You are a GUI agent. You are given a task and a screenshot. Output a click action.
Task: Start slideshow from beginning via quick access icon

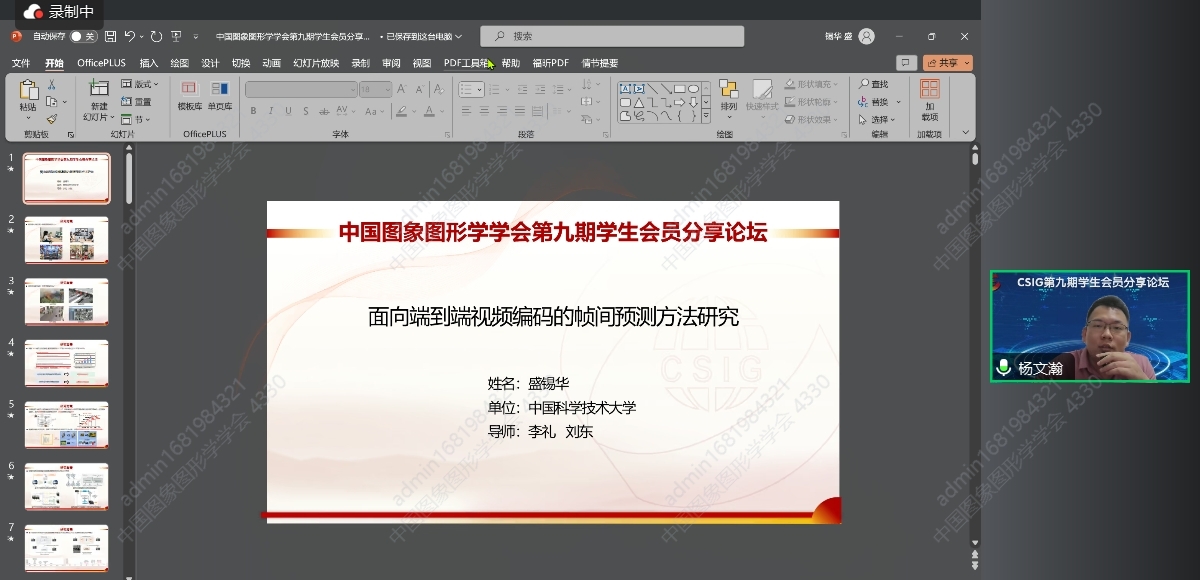176,37
